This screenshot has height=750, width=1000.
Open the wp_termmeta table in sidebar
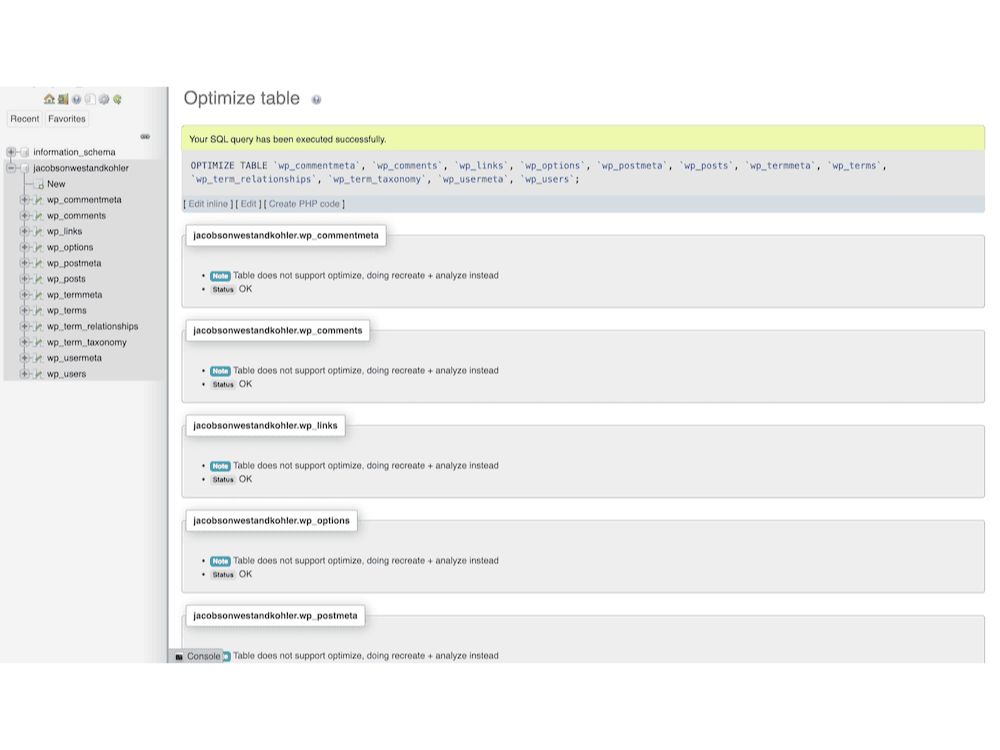pyautogui.click(x=75, y=295)
